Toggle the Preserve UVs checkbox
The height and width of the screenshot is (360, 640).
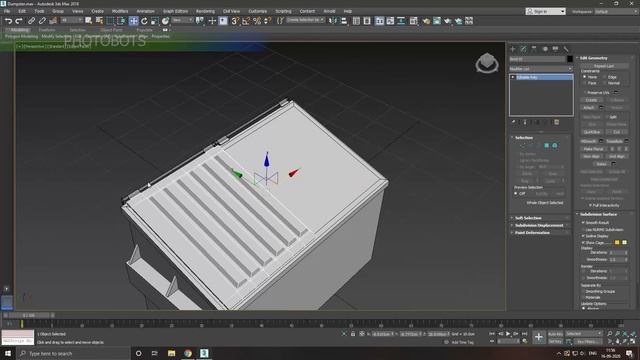pos(584,93)
